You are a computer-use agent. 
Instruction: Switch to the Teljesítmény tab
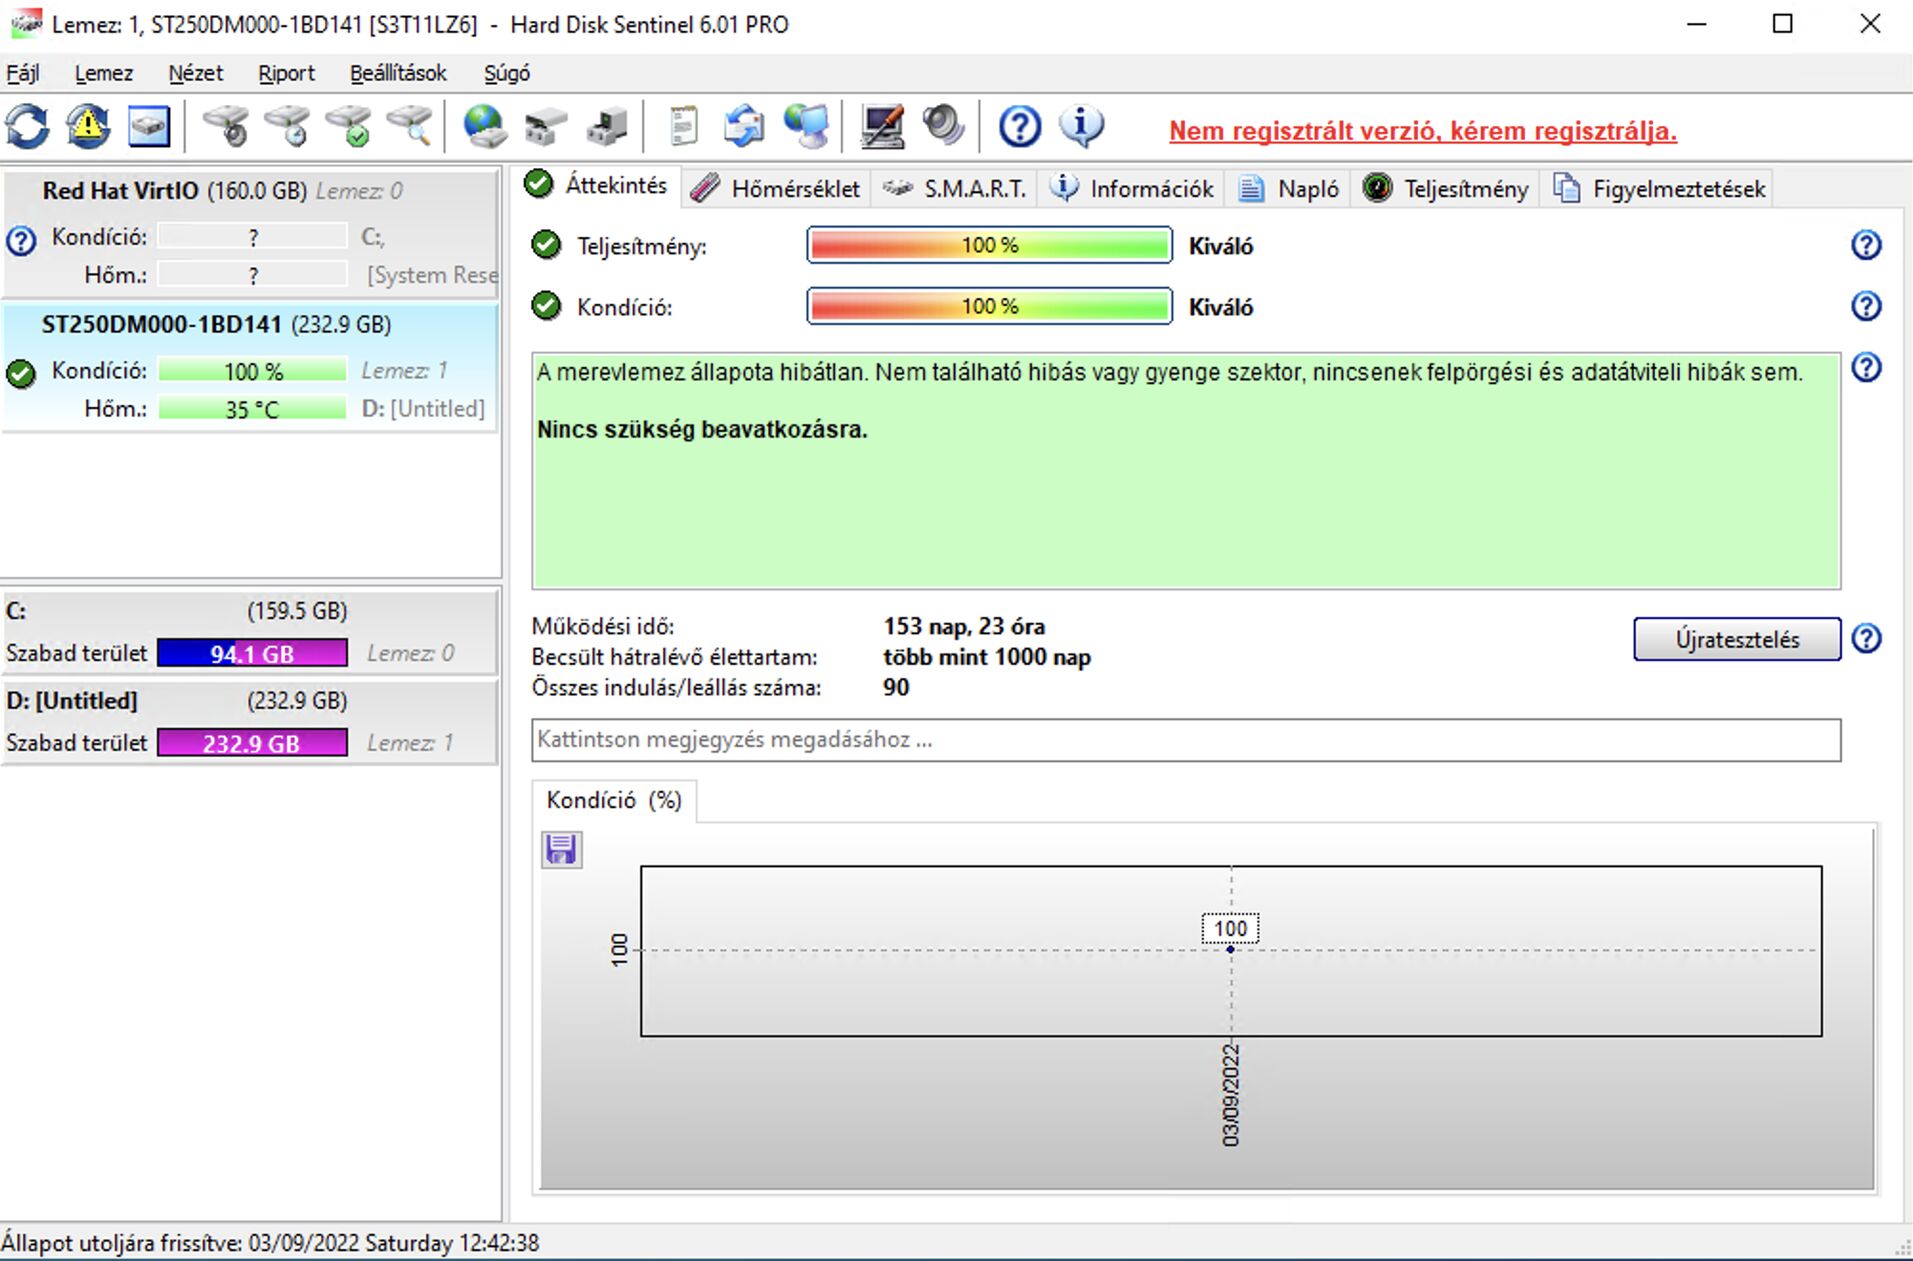(x=1447, y=189)
